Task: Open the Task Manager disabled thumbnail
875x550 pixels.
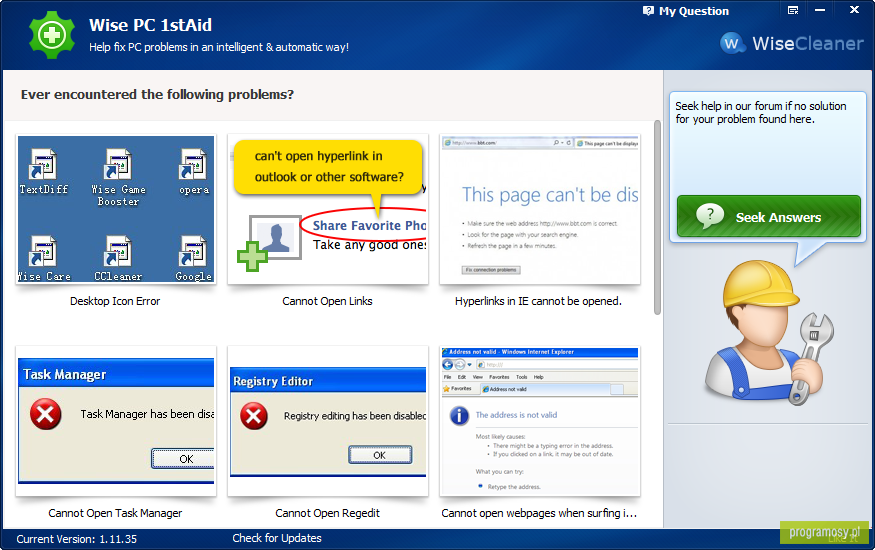Action: tap(116, 421)
